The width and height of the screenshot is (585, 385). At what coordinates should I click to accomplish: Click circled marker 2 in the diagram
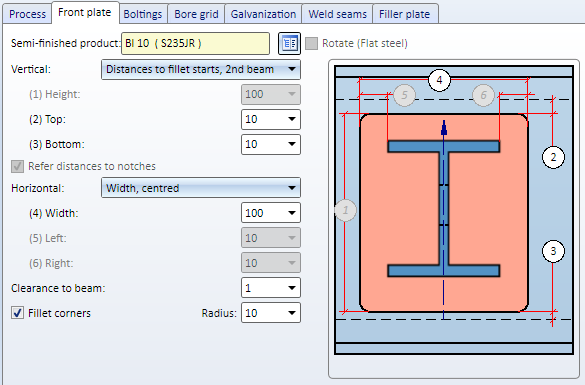553,157
